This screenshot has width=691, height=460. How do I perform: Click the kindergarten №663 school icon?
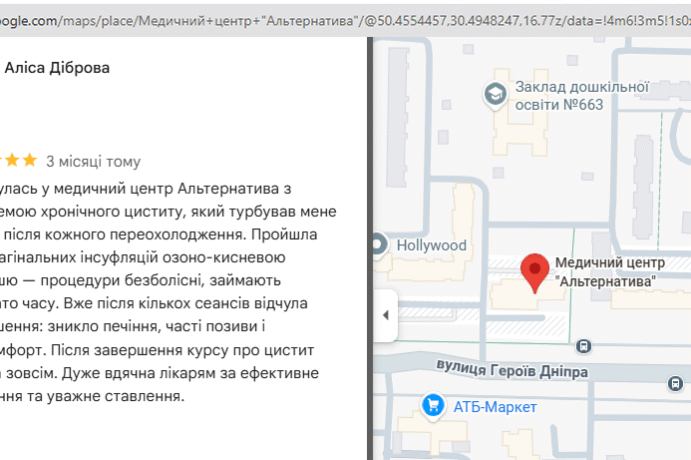494,95
